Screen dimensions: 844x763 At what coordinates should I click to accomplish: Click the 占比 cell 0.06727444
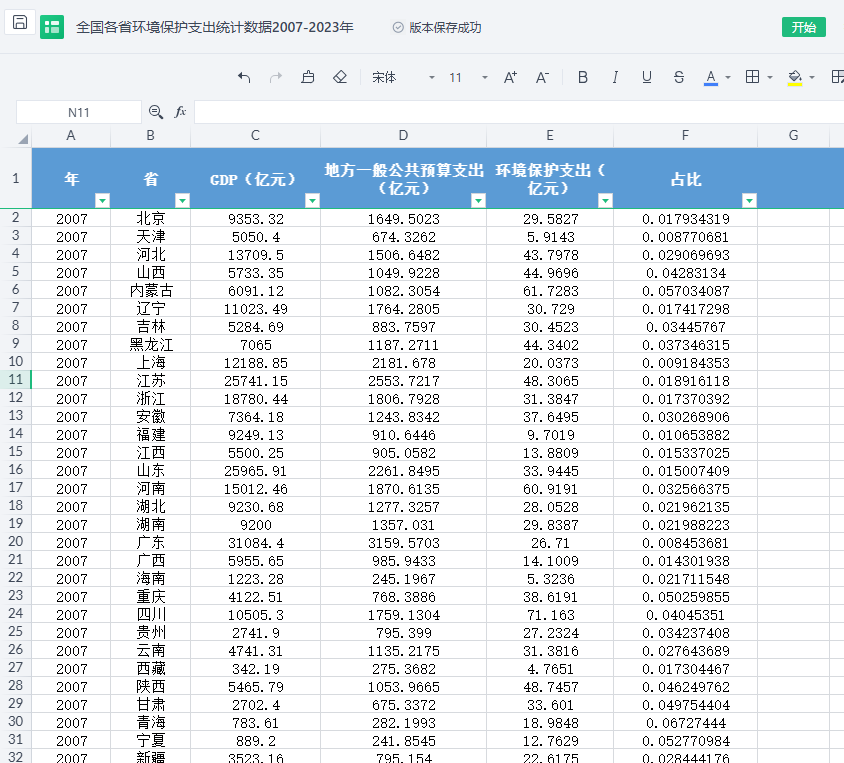point(686,723)
